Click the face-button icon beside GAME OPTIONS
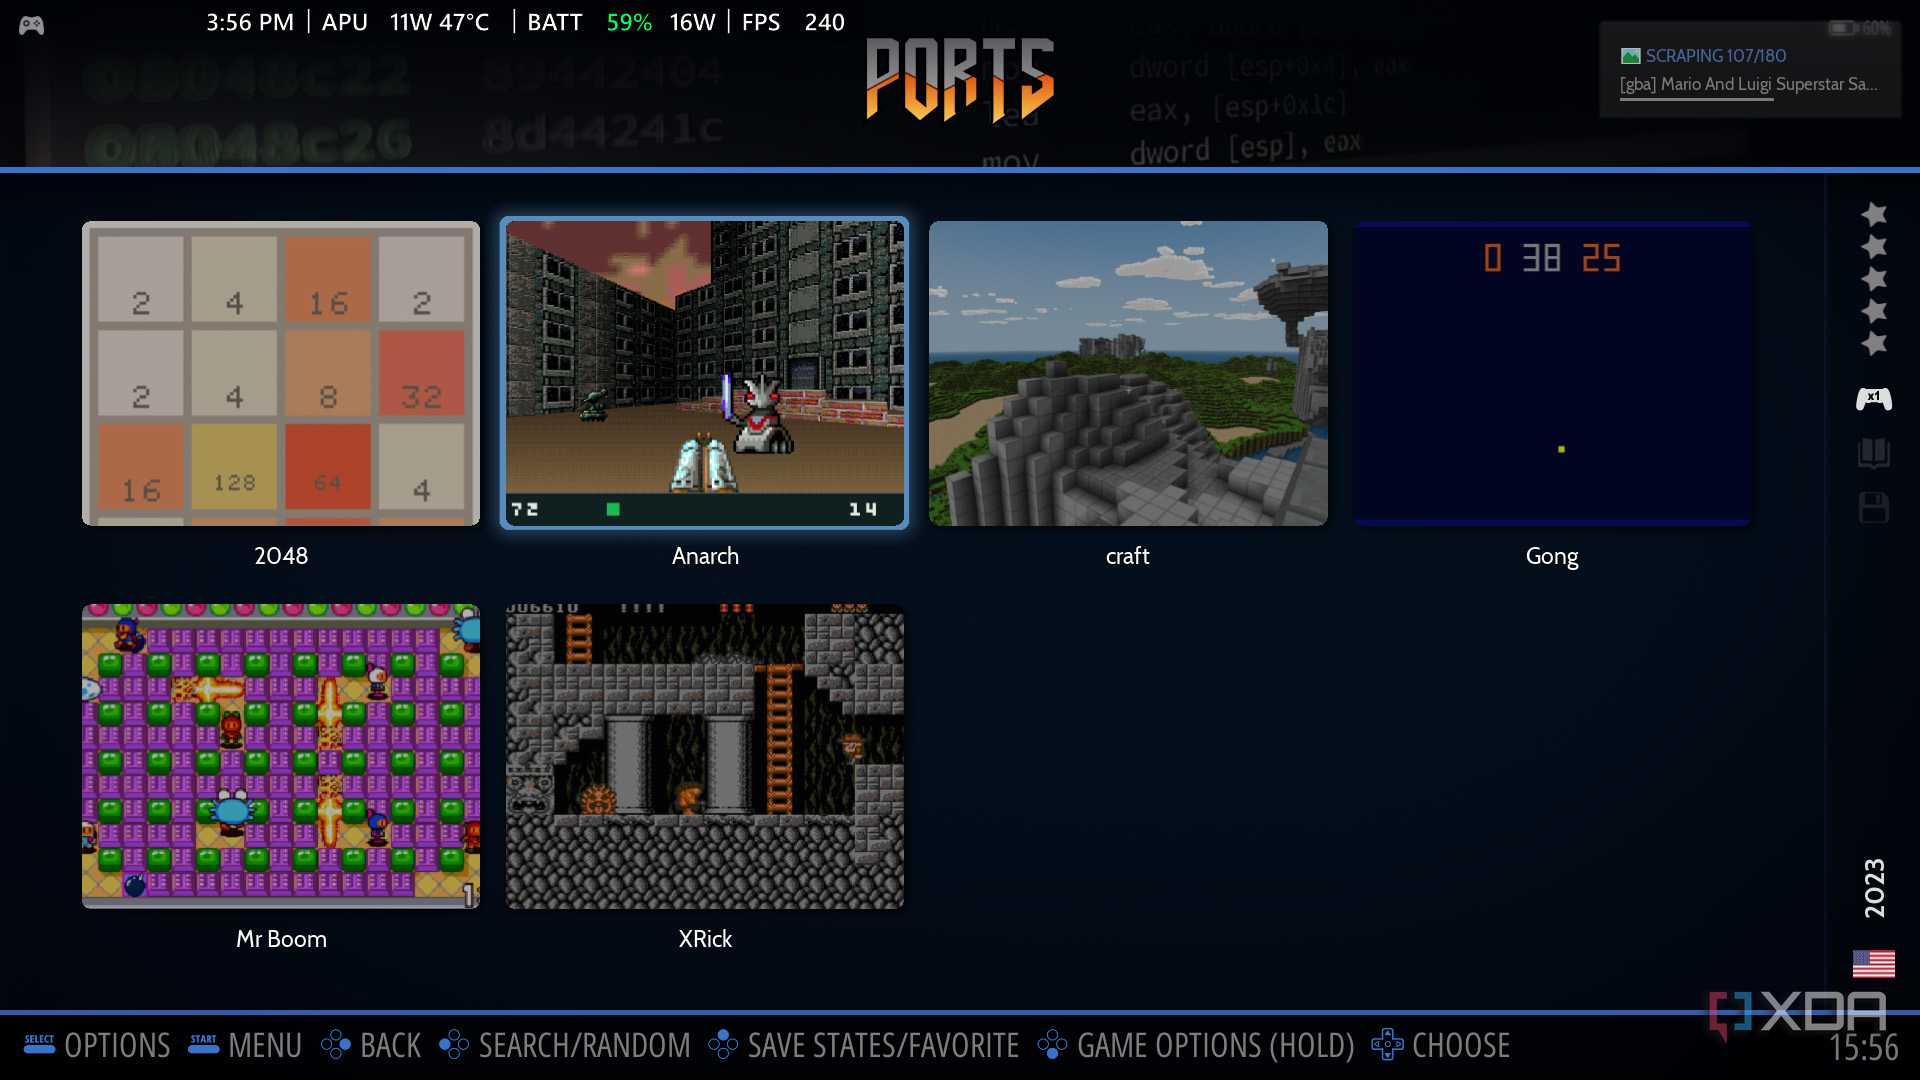 coord(1052,1045)
